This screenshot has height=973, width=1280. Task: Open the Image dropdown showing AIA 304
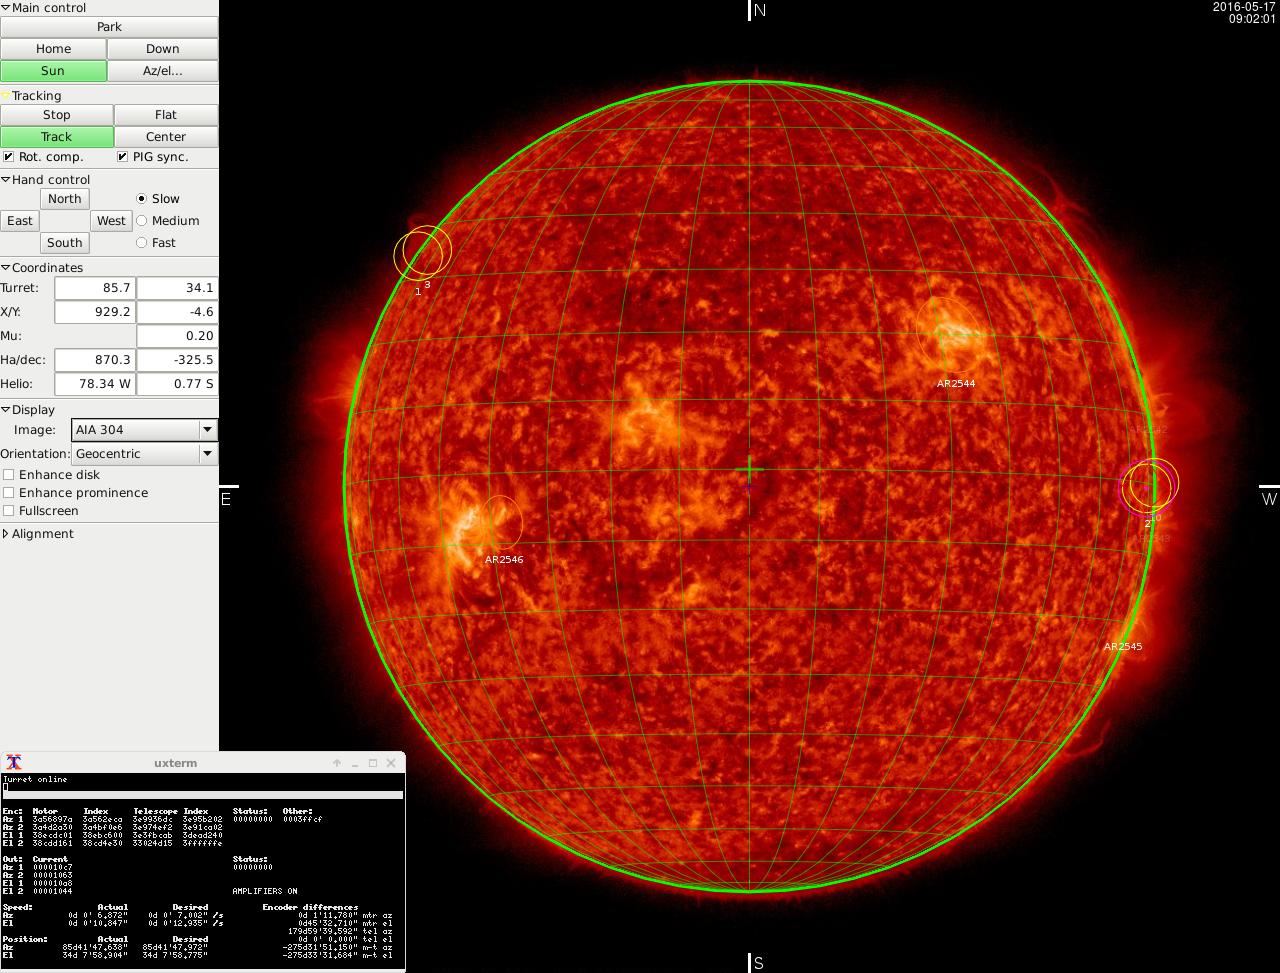[x=145, y=430]
